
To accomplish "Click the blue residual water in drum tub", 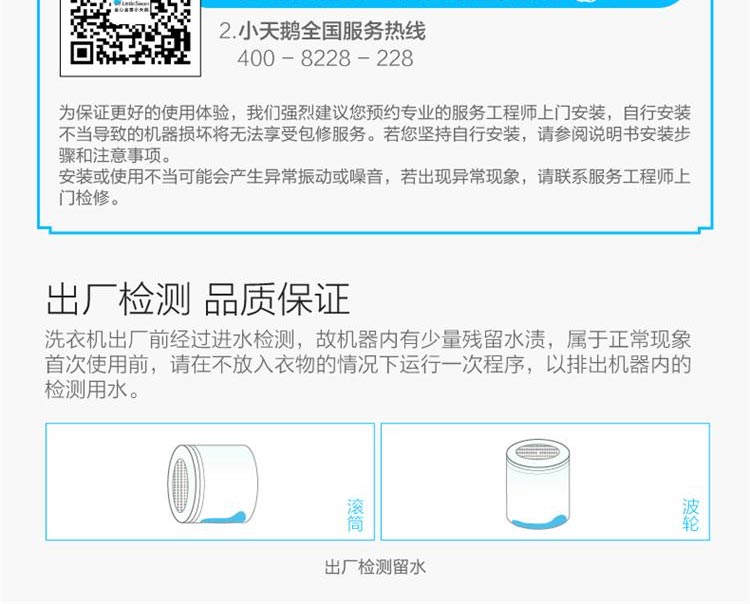I will click(223, 517).
